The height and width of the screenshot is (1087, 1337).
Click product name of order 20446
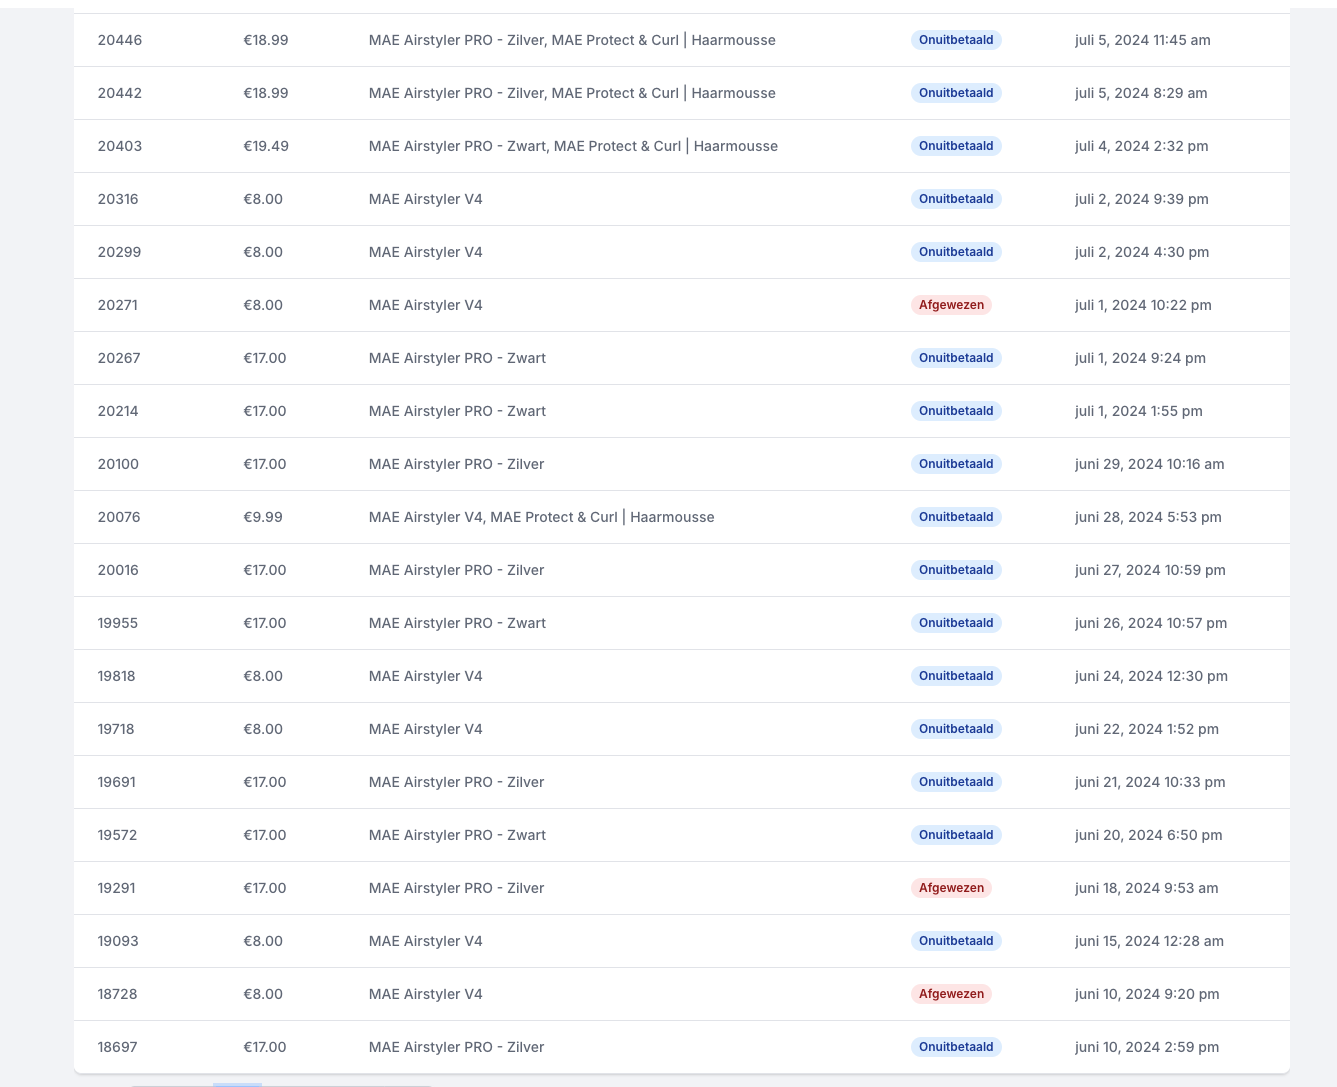click(572, 40)
